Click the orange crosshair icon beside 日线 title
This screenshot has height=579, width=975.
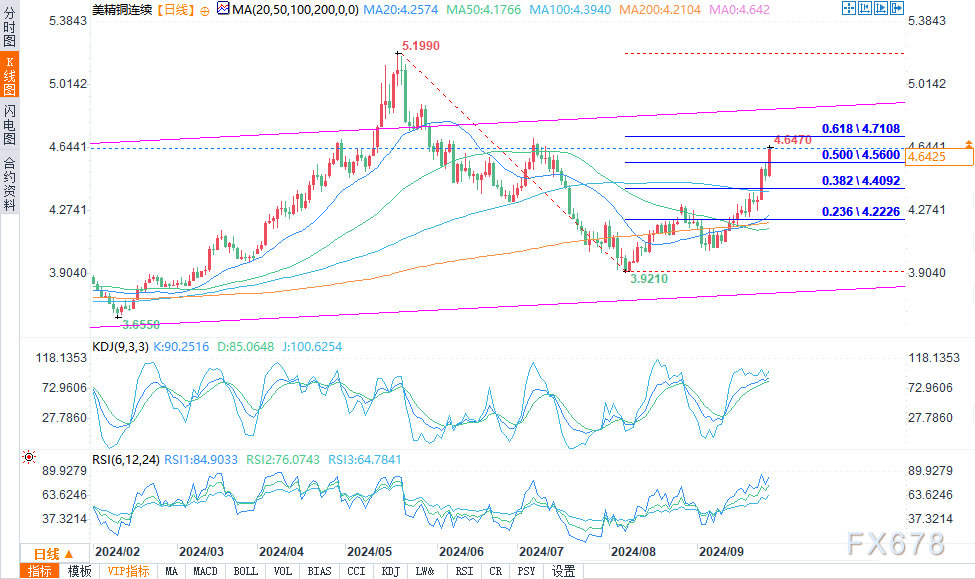coord(206,9)
